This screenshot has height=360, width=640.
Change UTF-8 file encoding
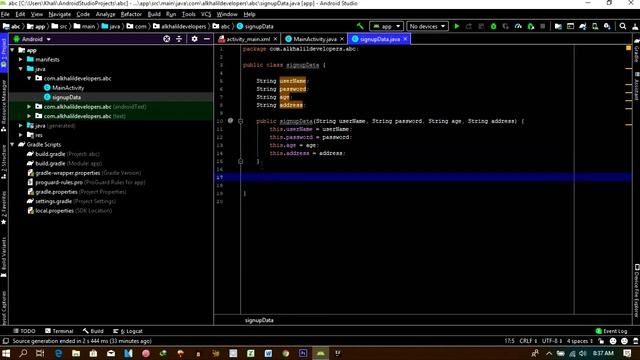[x=552, y=341]
